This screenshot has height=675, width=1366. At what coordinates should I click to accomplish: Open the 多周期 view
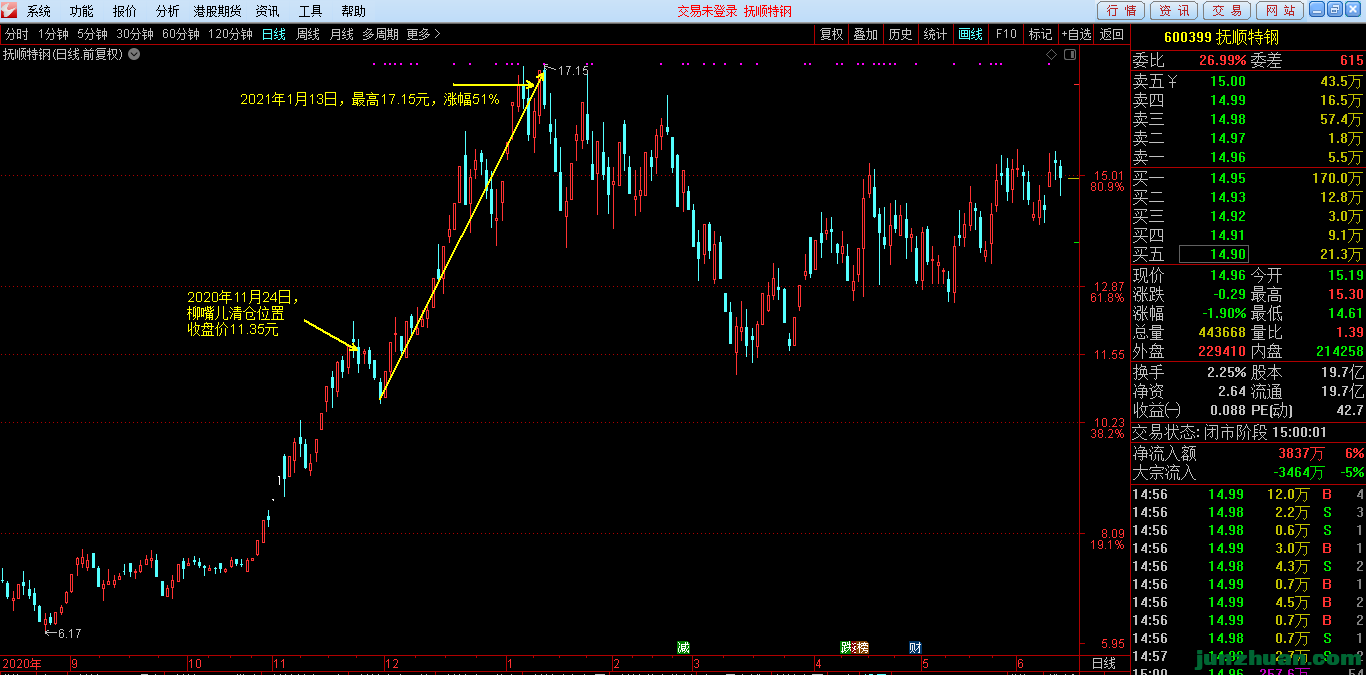(380, 34)
